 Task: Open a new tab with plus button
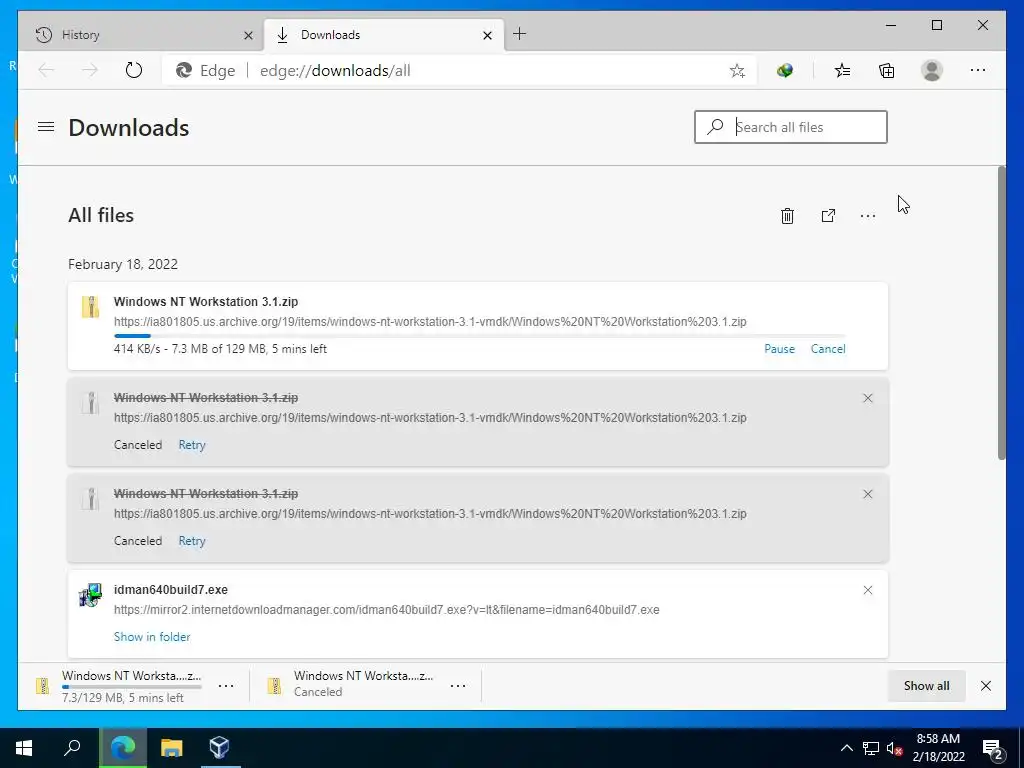coord(519,34)
